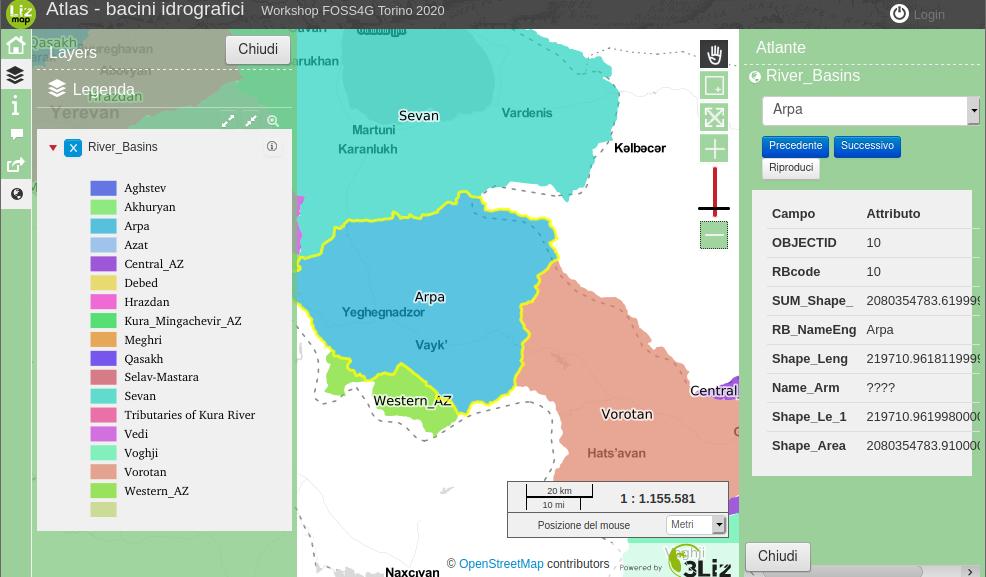Open the Information sidebar icon

[x=16, y=105]
